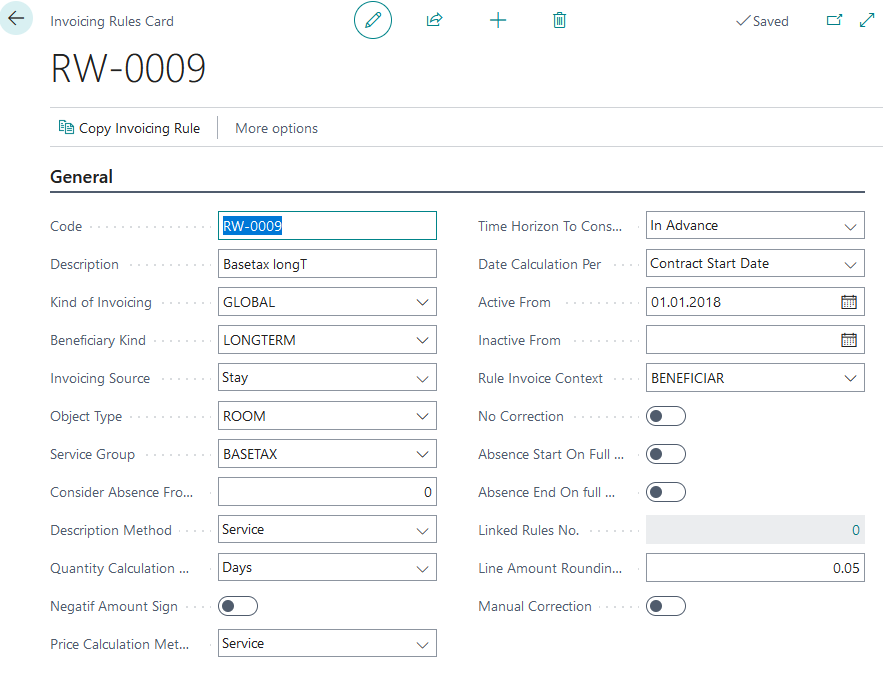Click the share icon

(434, 21)
